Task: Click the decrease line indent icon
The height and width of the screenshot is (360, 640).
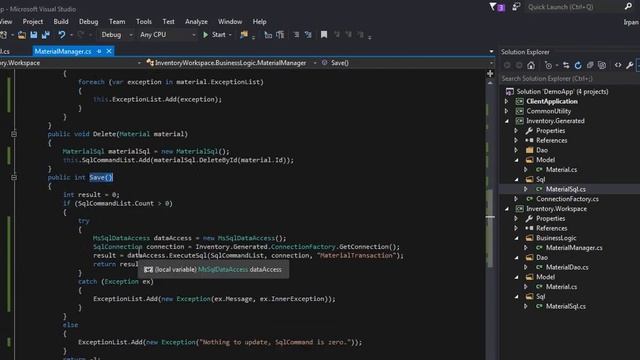Action: pos(268,35)
